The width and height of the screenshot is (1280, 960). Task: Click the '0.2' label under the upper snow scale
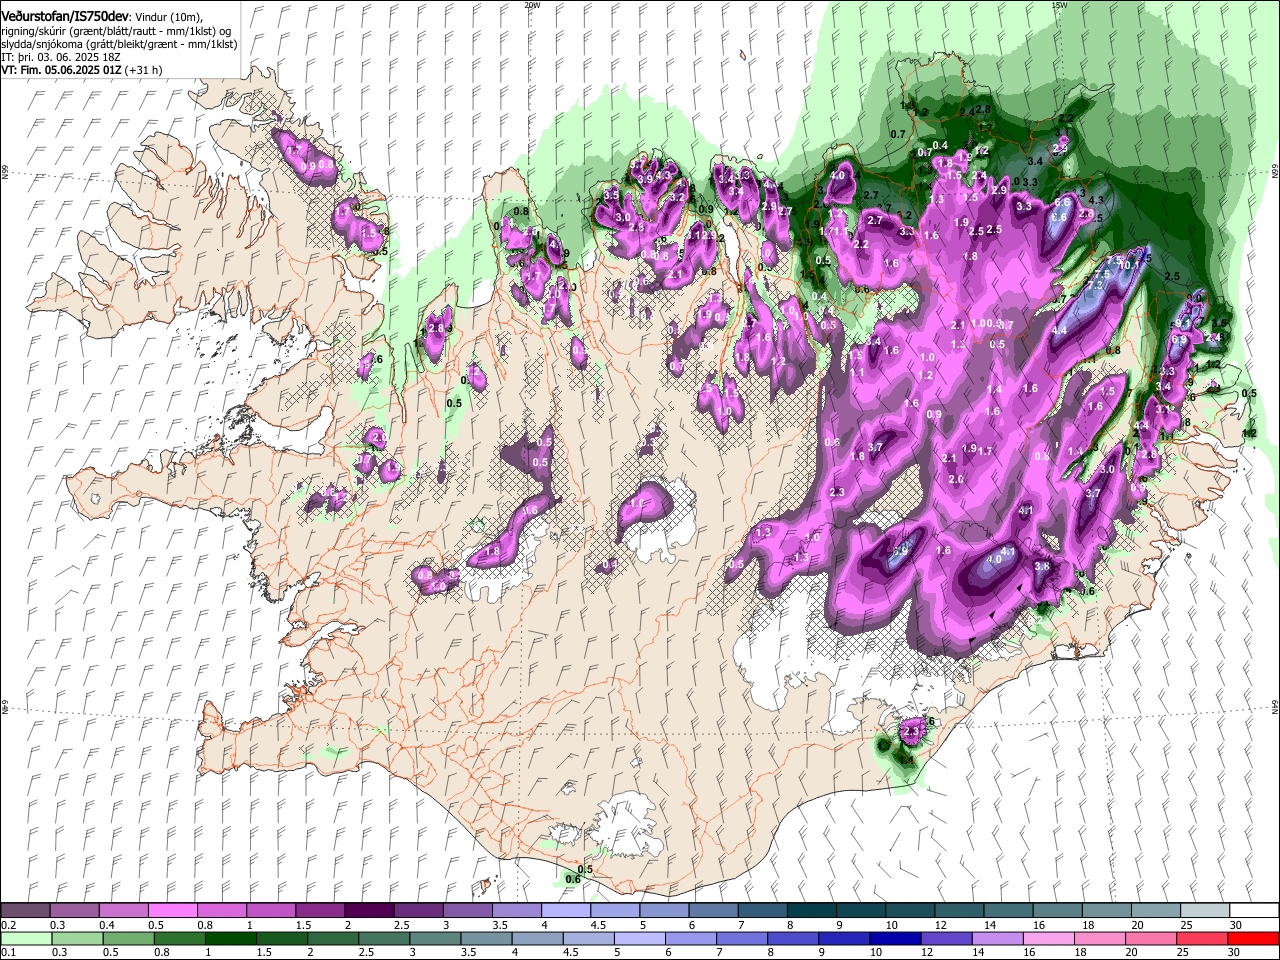click(x=9, y=925)
